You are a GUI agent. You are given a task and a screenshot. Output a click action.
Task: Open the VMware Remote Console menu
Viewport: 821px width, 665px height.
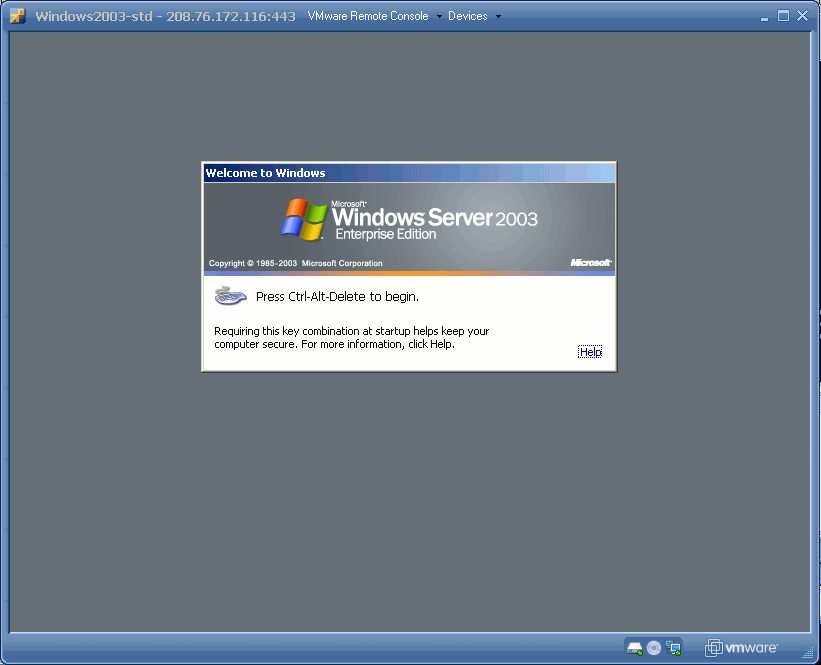[x=368, y=16]
